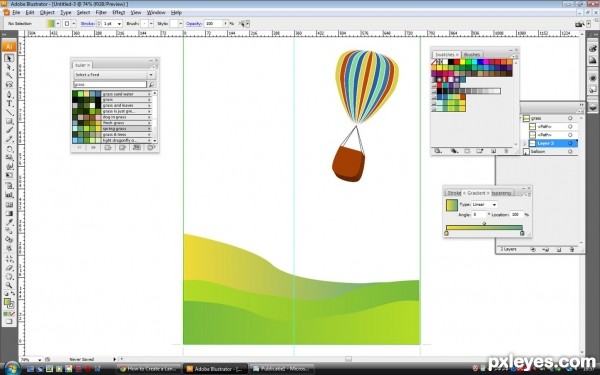Click the blue Opacity link
Screen dimensions: 600x375
click(194, 24)
